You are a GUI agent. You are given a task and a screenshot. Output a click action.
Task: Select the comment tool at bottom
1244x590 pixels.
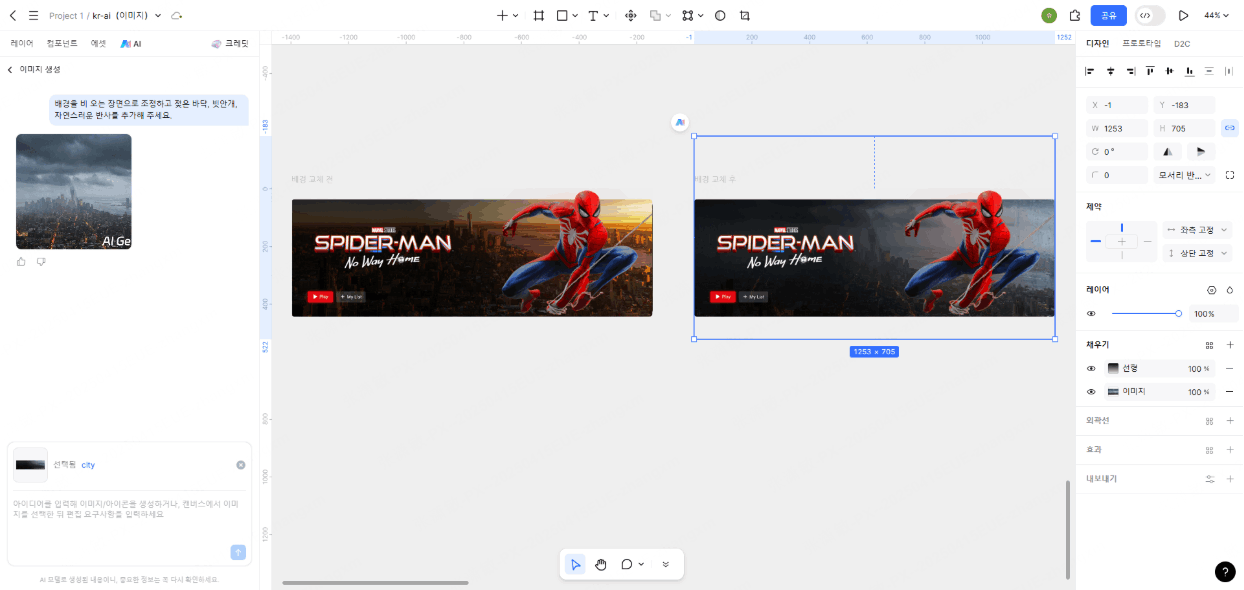627,564
